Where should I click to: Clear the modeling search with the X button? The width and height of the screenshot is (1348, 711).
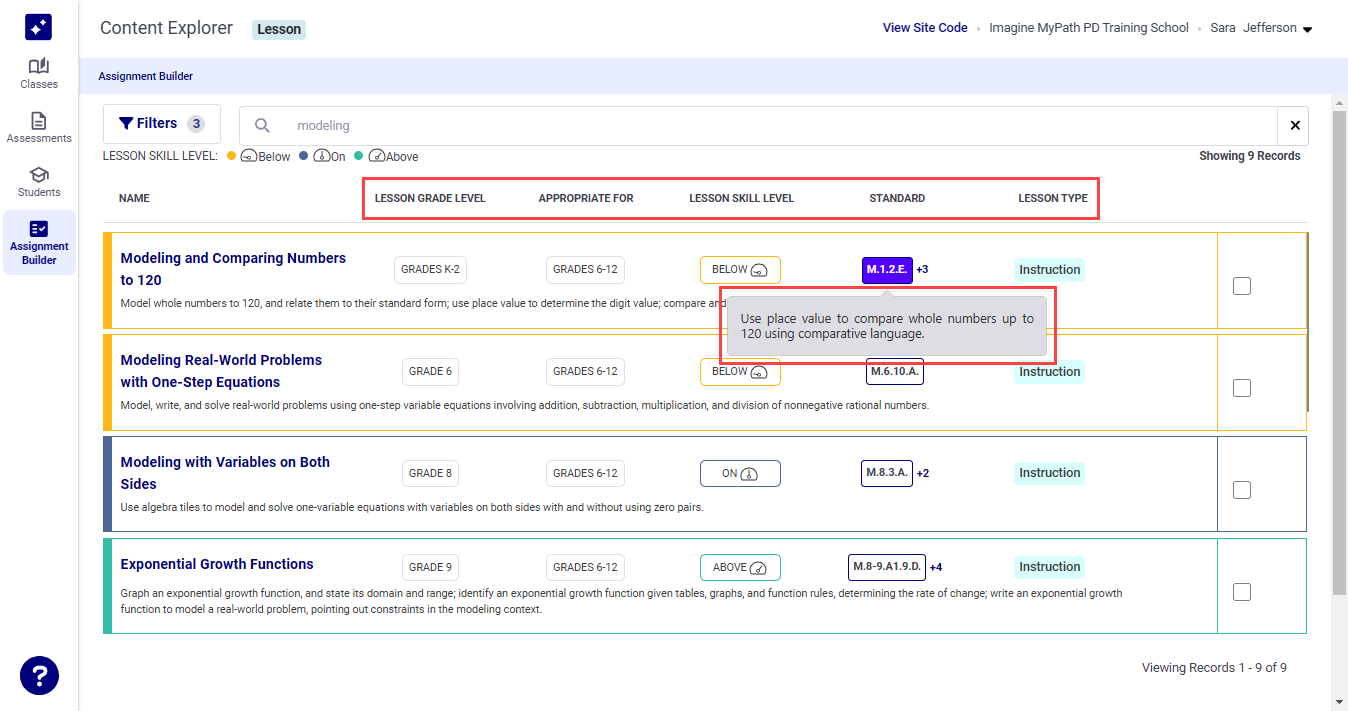1294,125
